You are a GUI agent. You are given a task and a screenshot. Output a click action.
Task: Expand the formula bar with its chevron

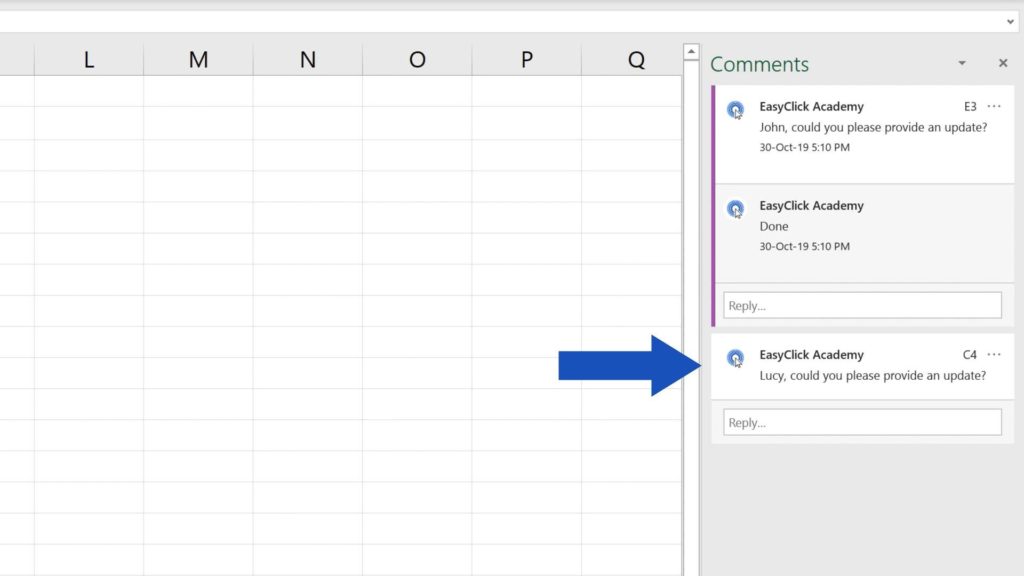[x=1012, y=20]
